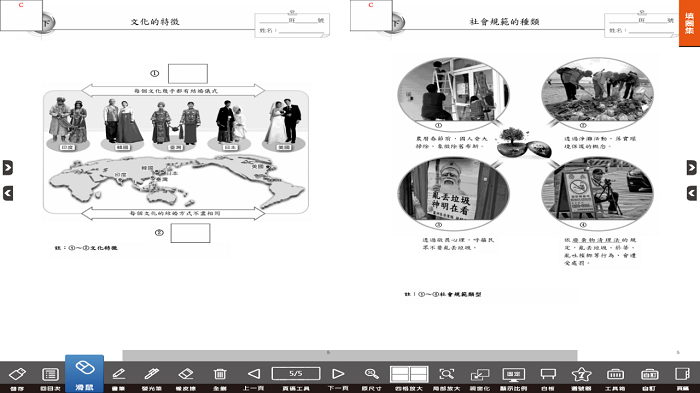Click the Western white-gown wedding couple figure

point(283,121)
